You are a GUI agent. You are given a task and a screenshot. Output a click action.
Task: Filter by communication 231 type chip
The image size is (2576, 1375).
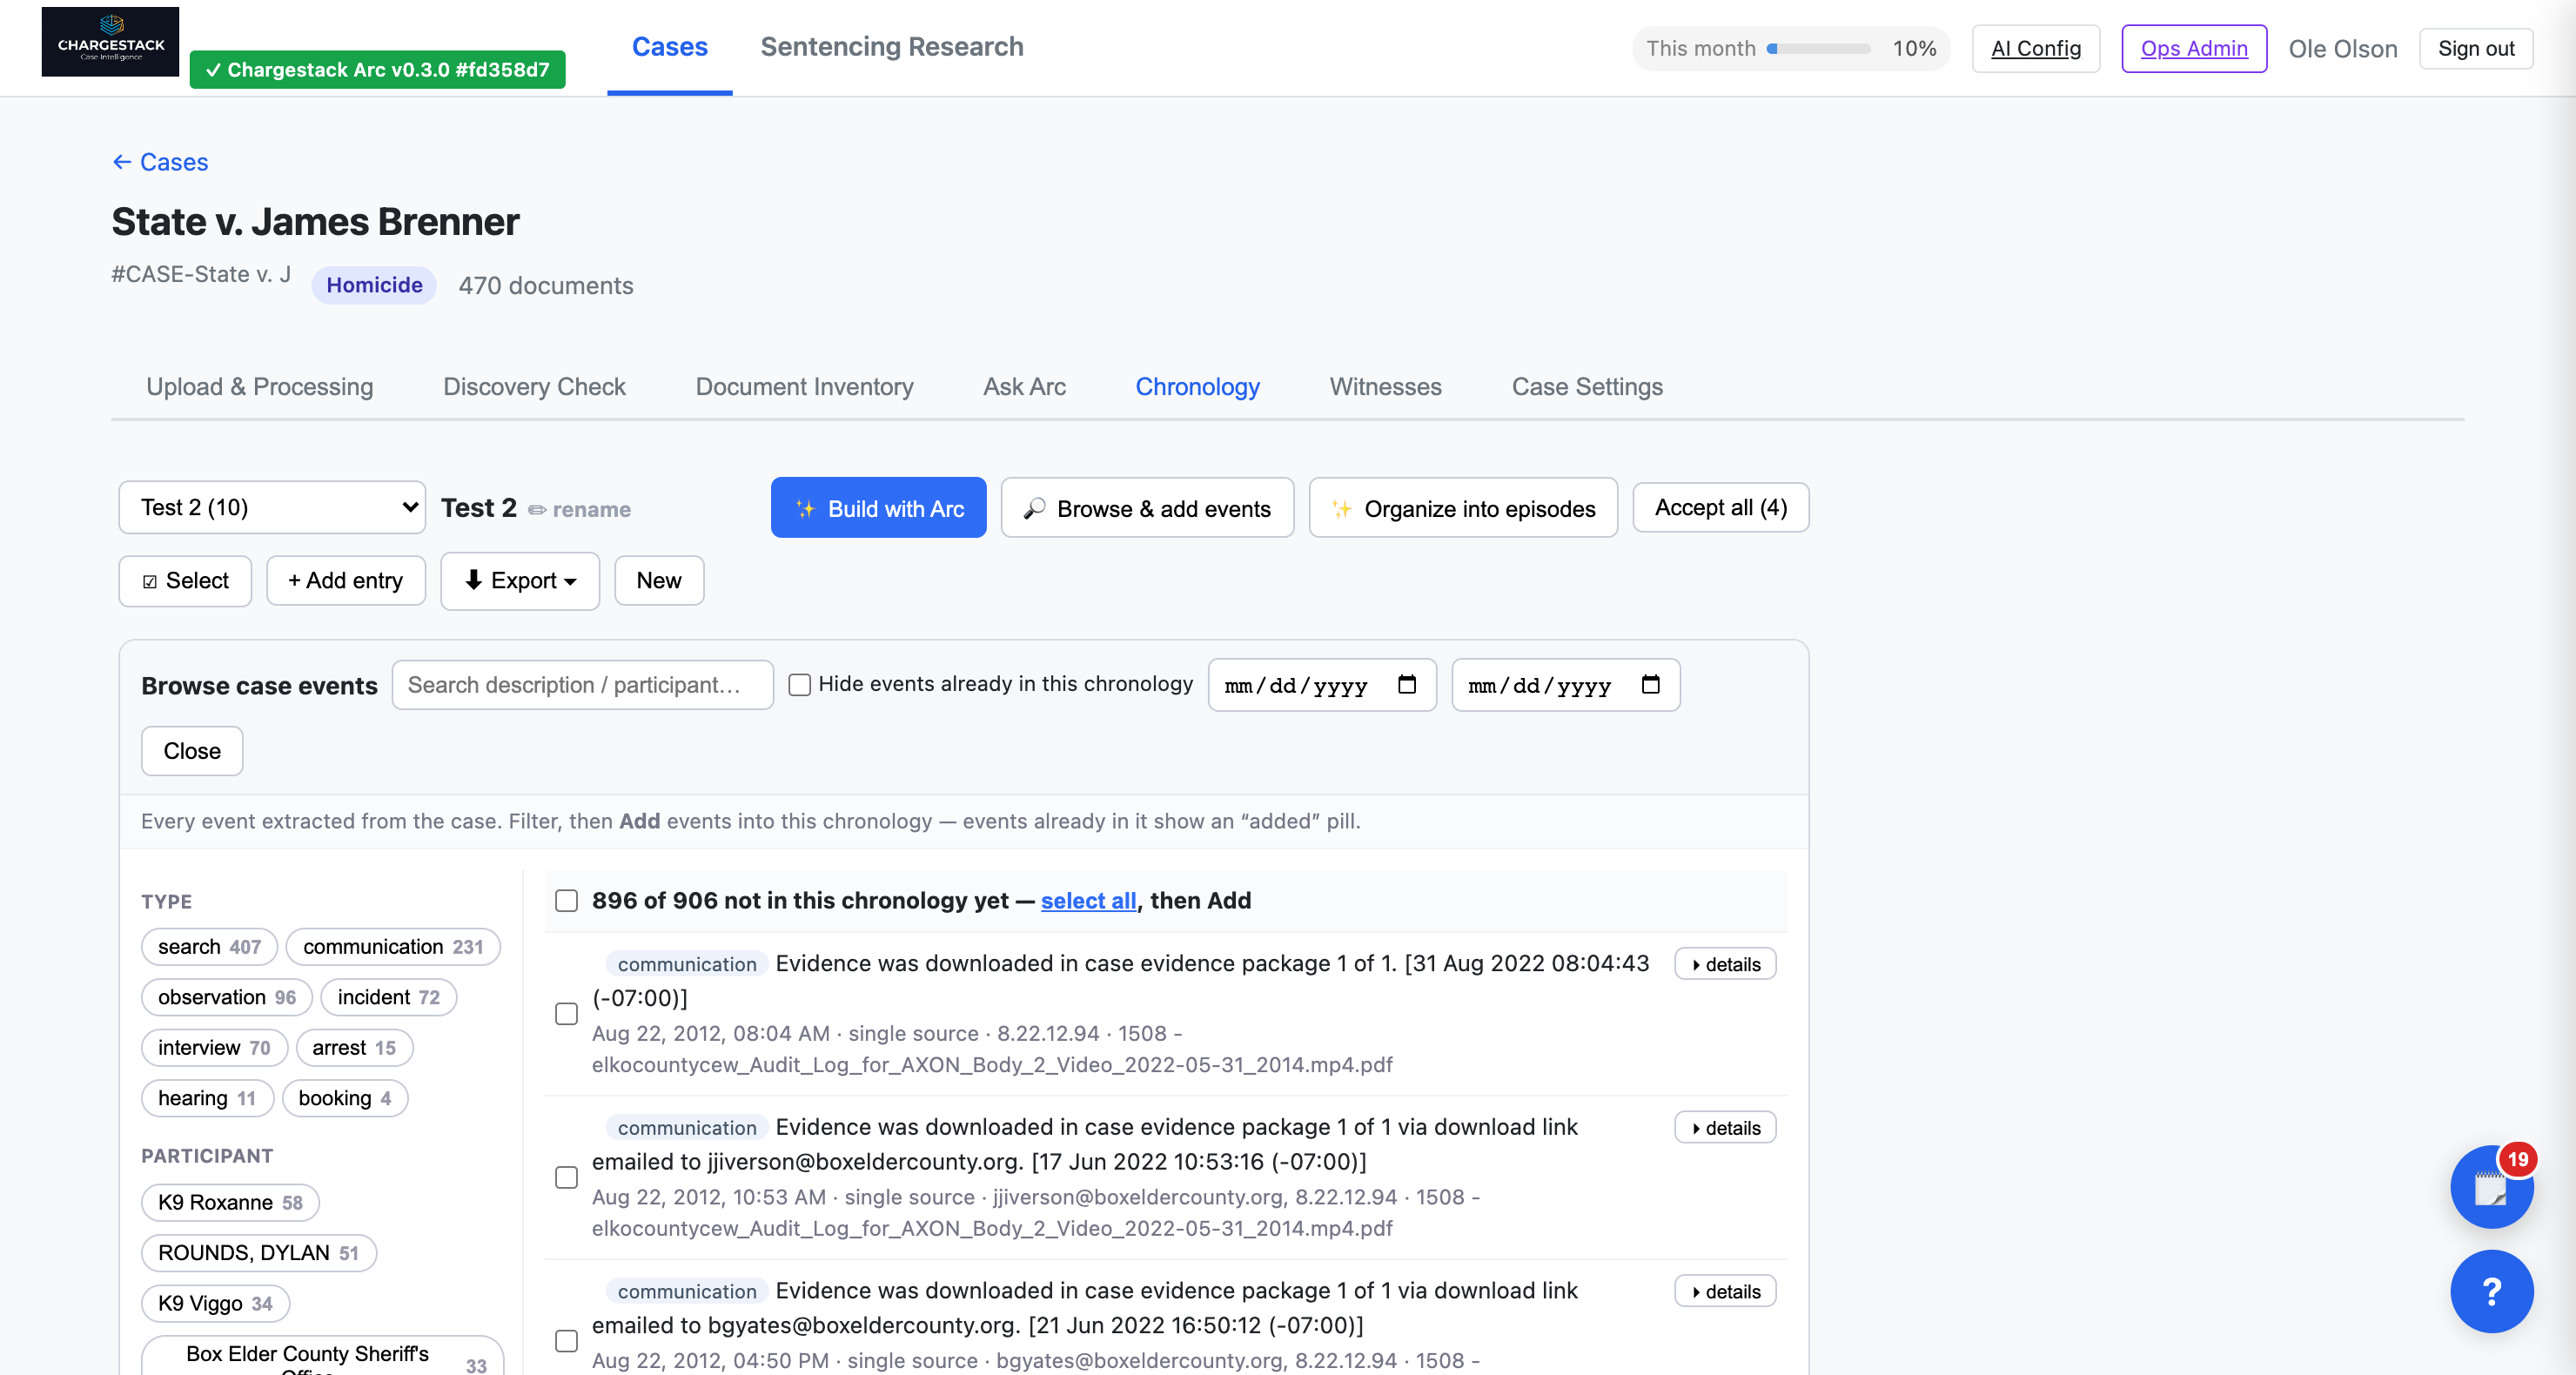pos(393,947)
